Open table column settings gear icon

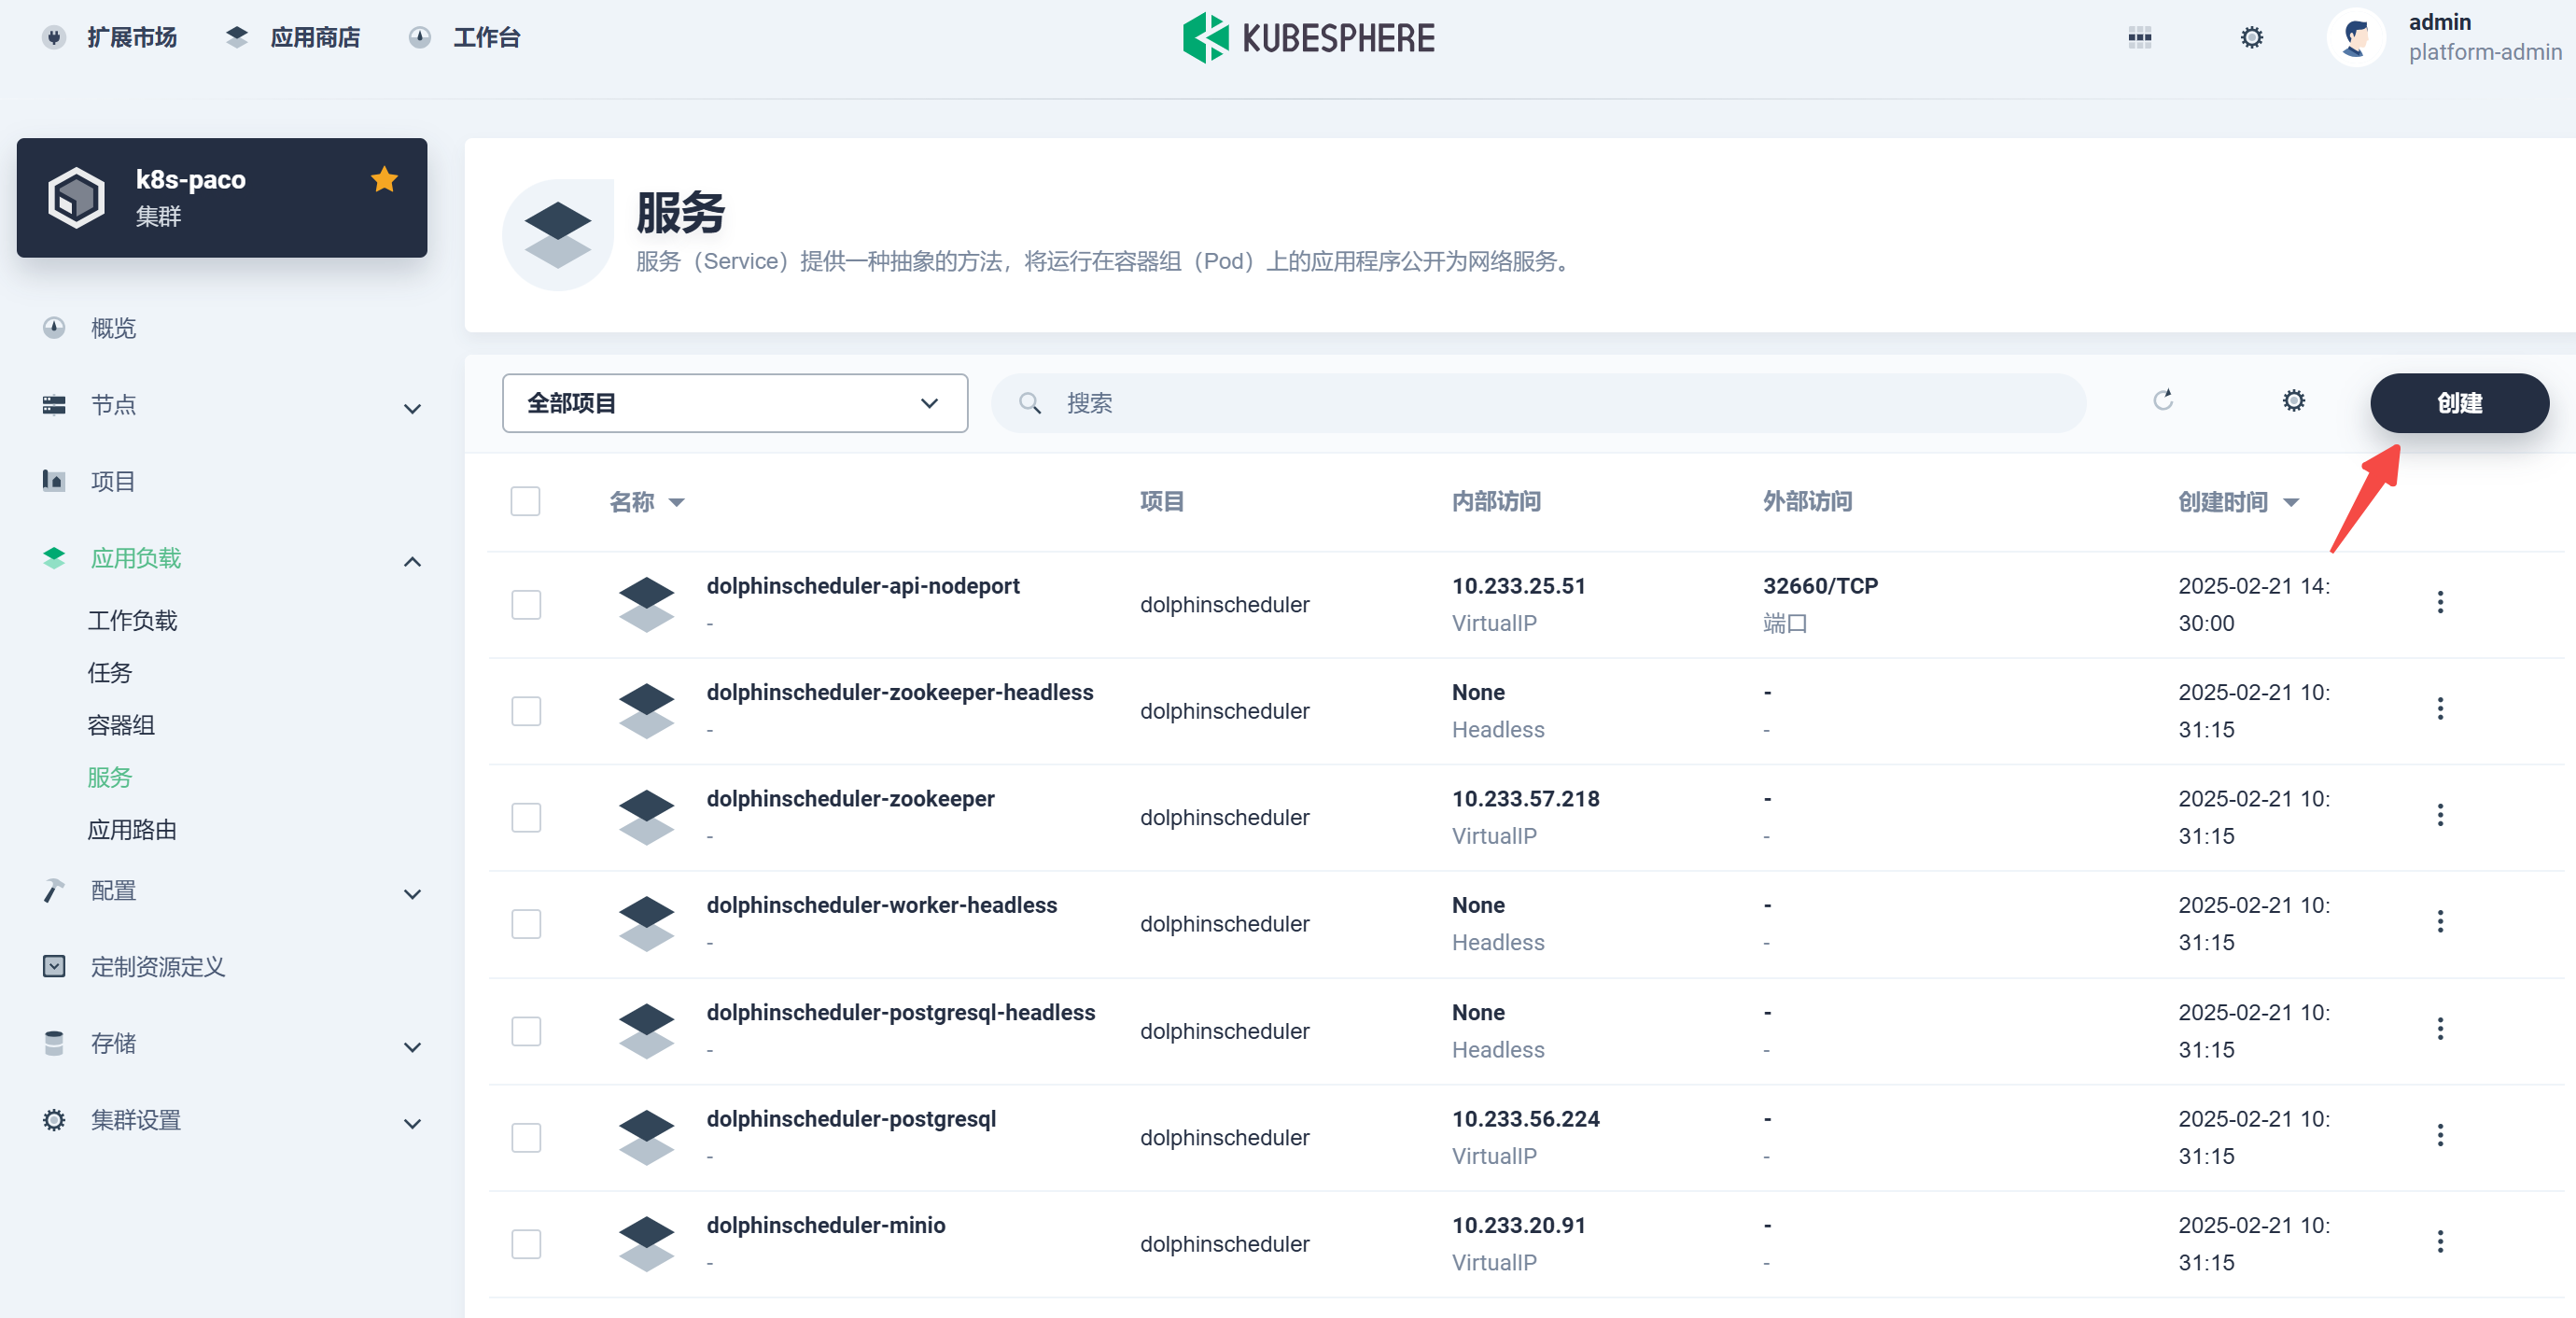[x=2293, y=401]
